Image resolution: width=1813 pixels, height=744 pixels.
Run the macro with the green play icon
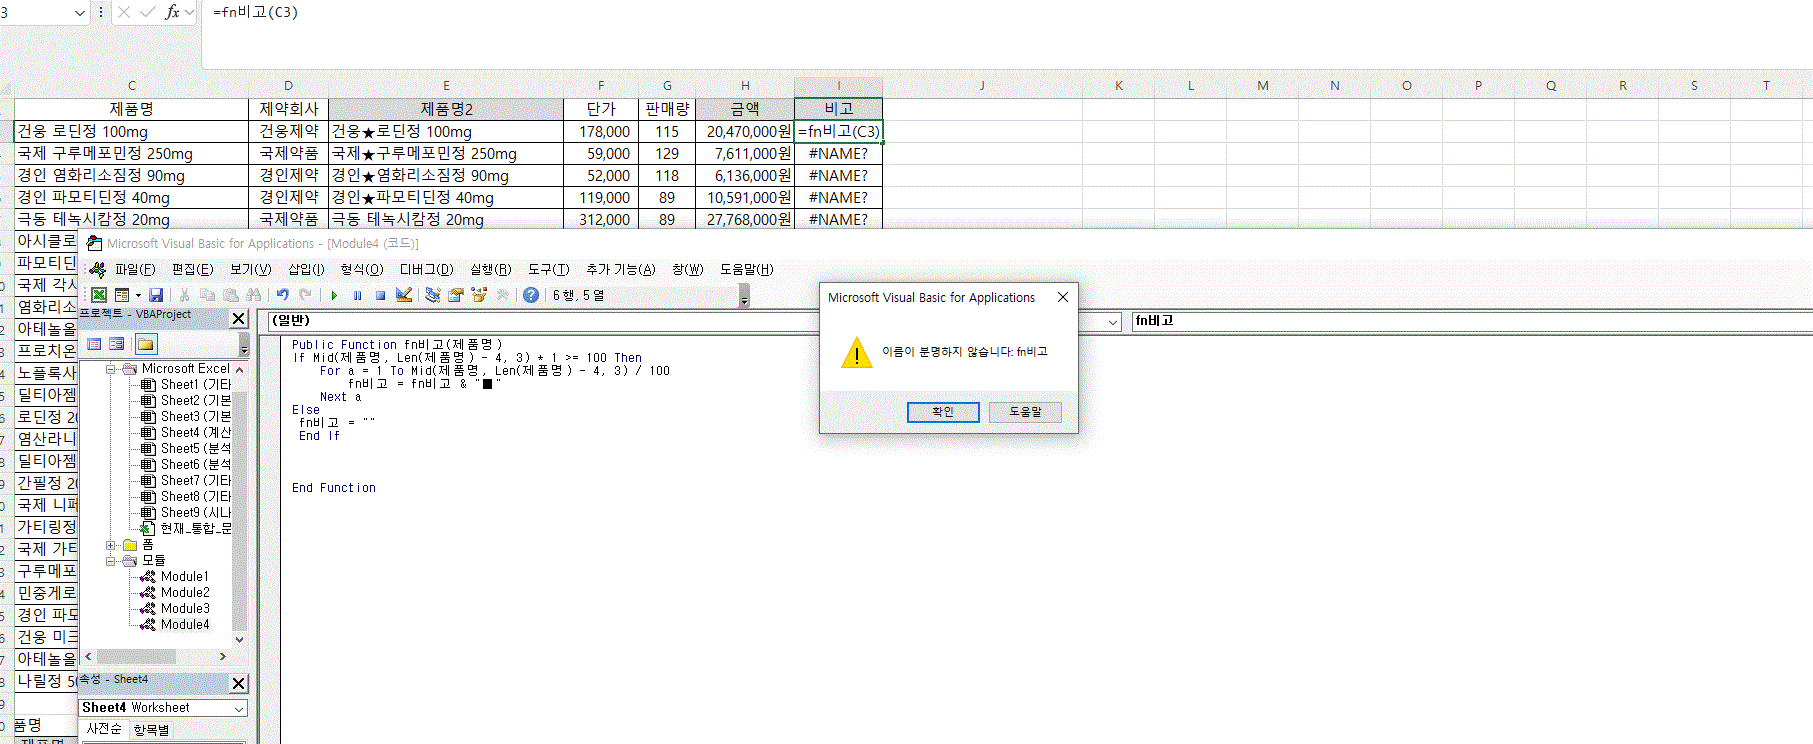(334, 295)
